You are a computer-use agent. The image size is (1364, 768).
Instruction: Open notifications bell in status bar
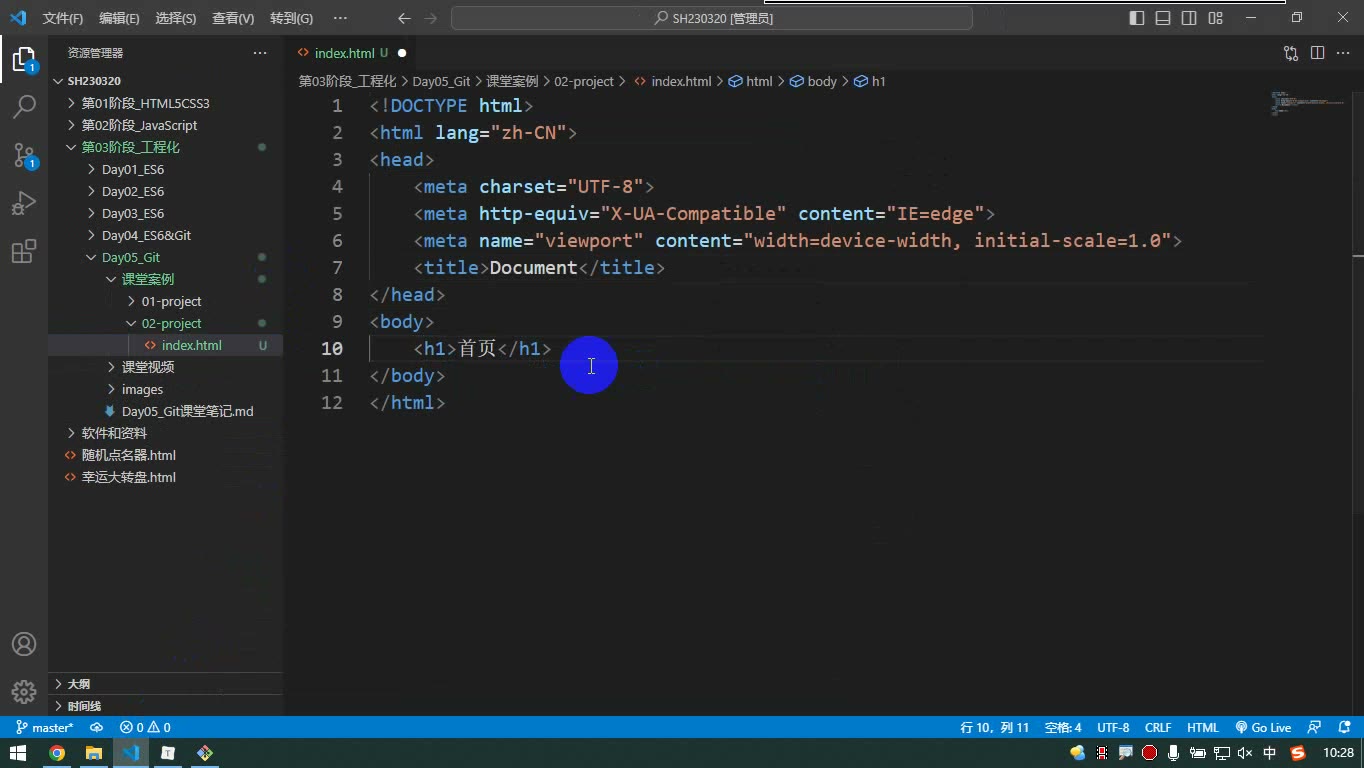(1344, 728)
